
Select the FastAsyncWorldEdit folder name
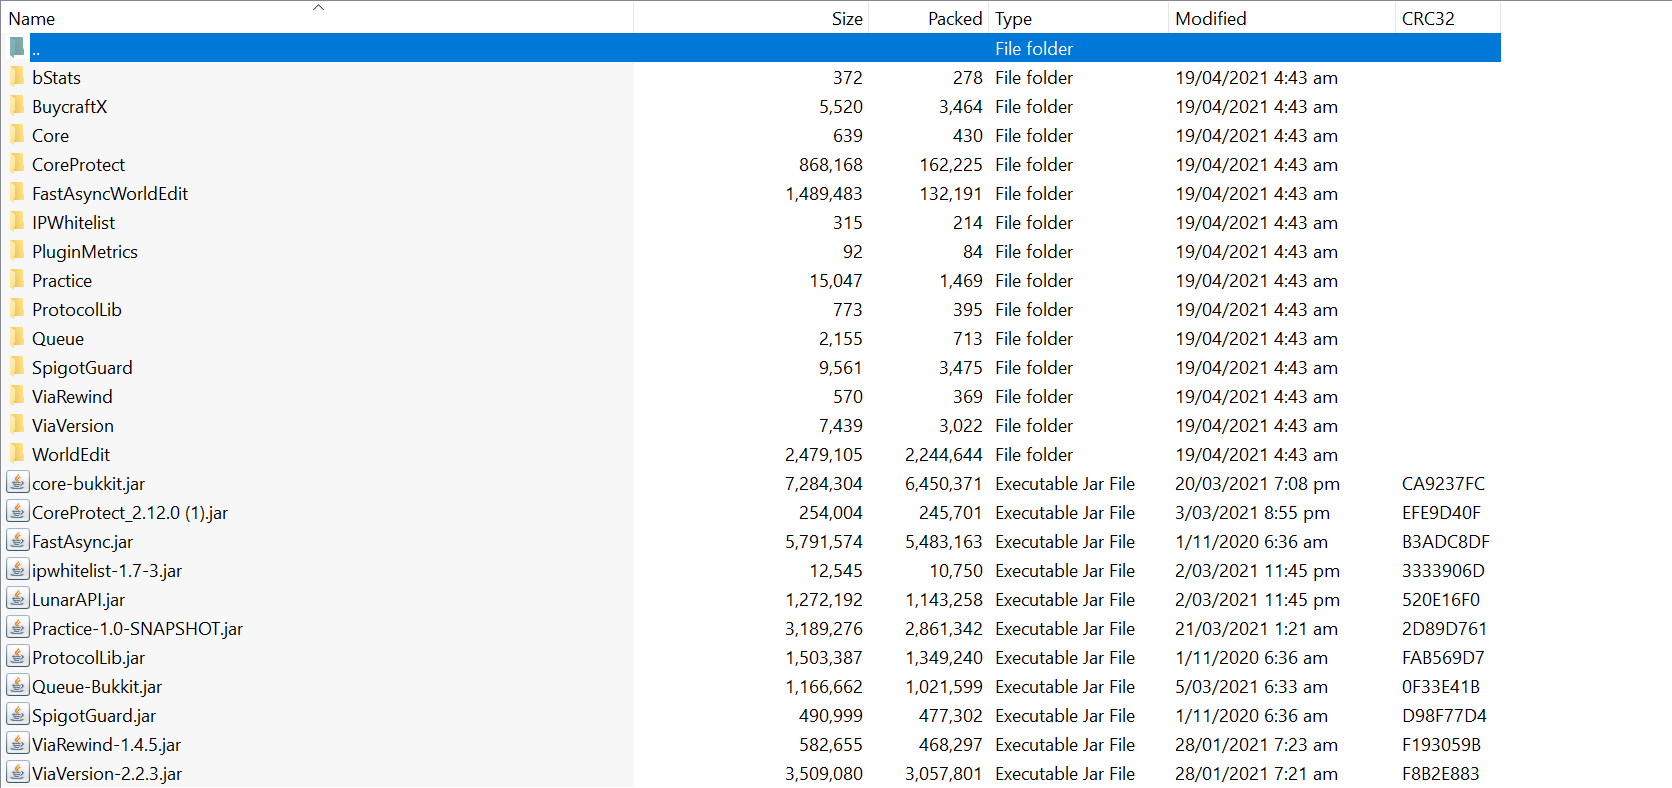click(x=110, y=194)
